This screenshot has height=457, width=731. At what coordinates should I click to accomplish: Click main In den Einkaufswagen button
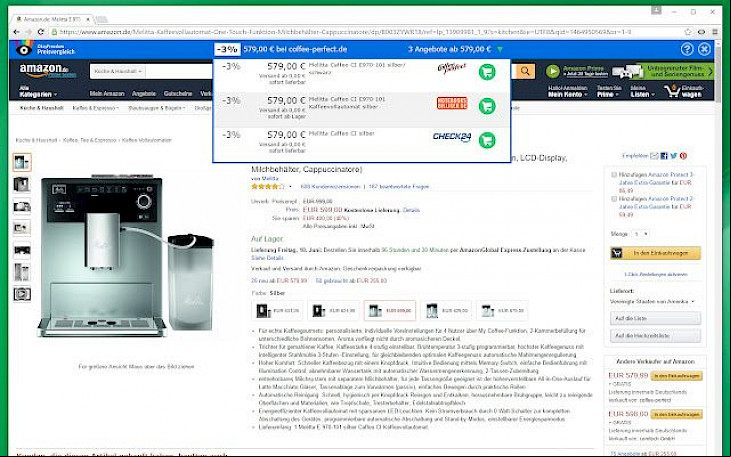click(x=655, y=253)
